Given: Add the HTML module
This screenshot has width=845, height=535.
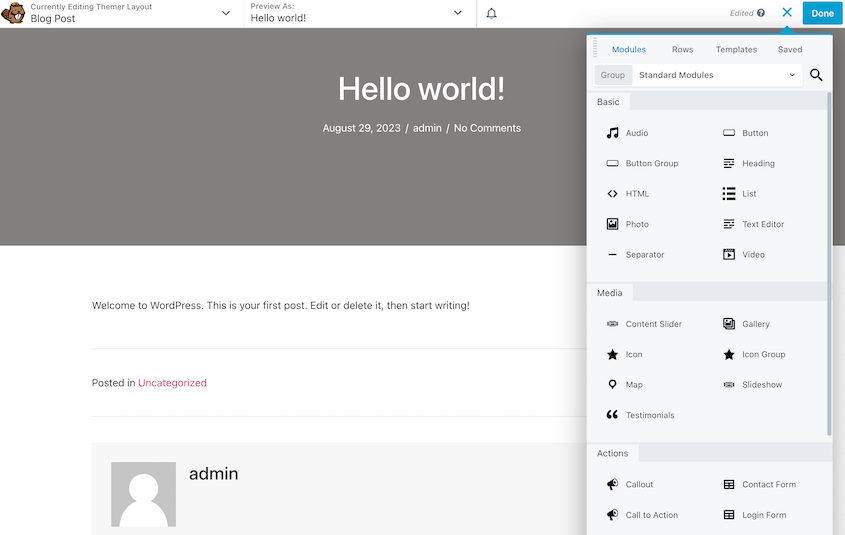Looking at the screenshot, I should click(x=628, y=193).
